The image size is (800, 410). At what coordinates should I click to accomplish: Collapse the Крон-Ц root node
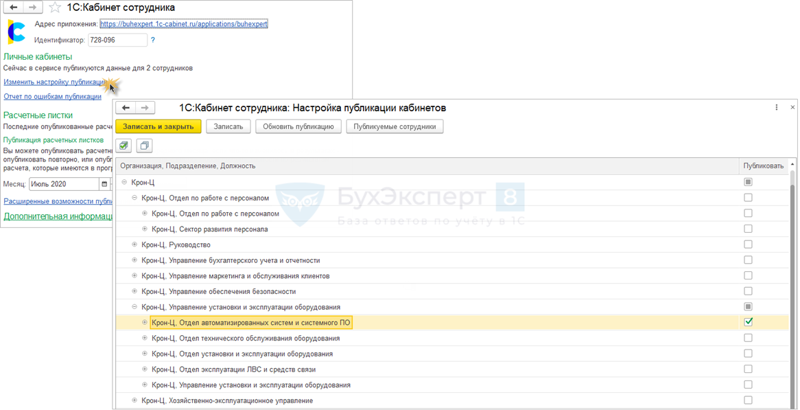(124, 182)
